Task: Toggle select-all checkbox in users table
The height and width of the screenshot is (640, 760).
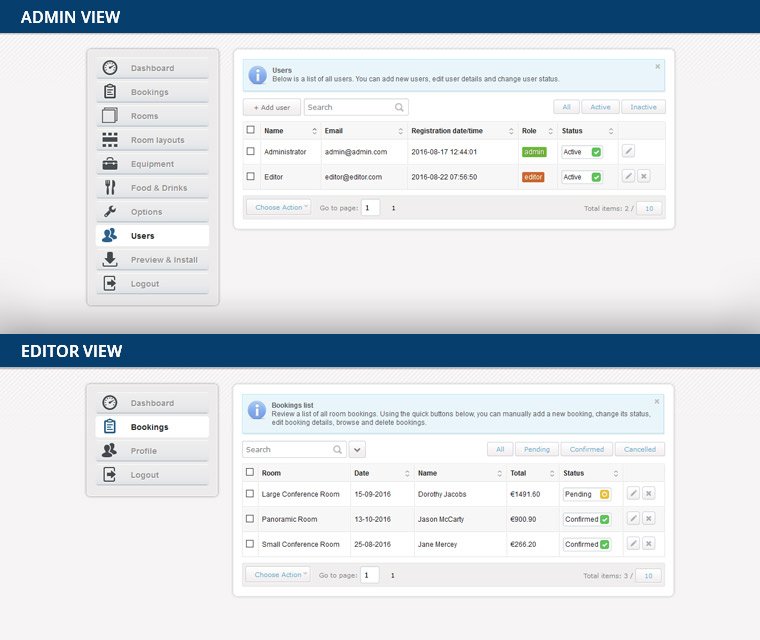Action: (x=251, y=129)
